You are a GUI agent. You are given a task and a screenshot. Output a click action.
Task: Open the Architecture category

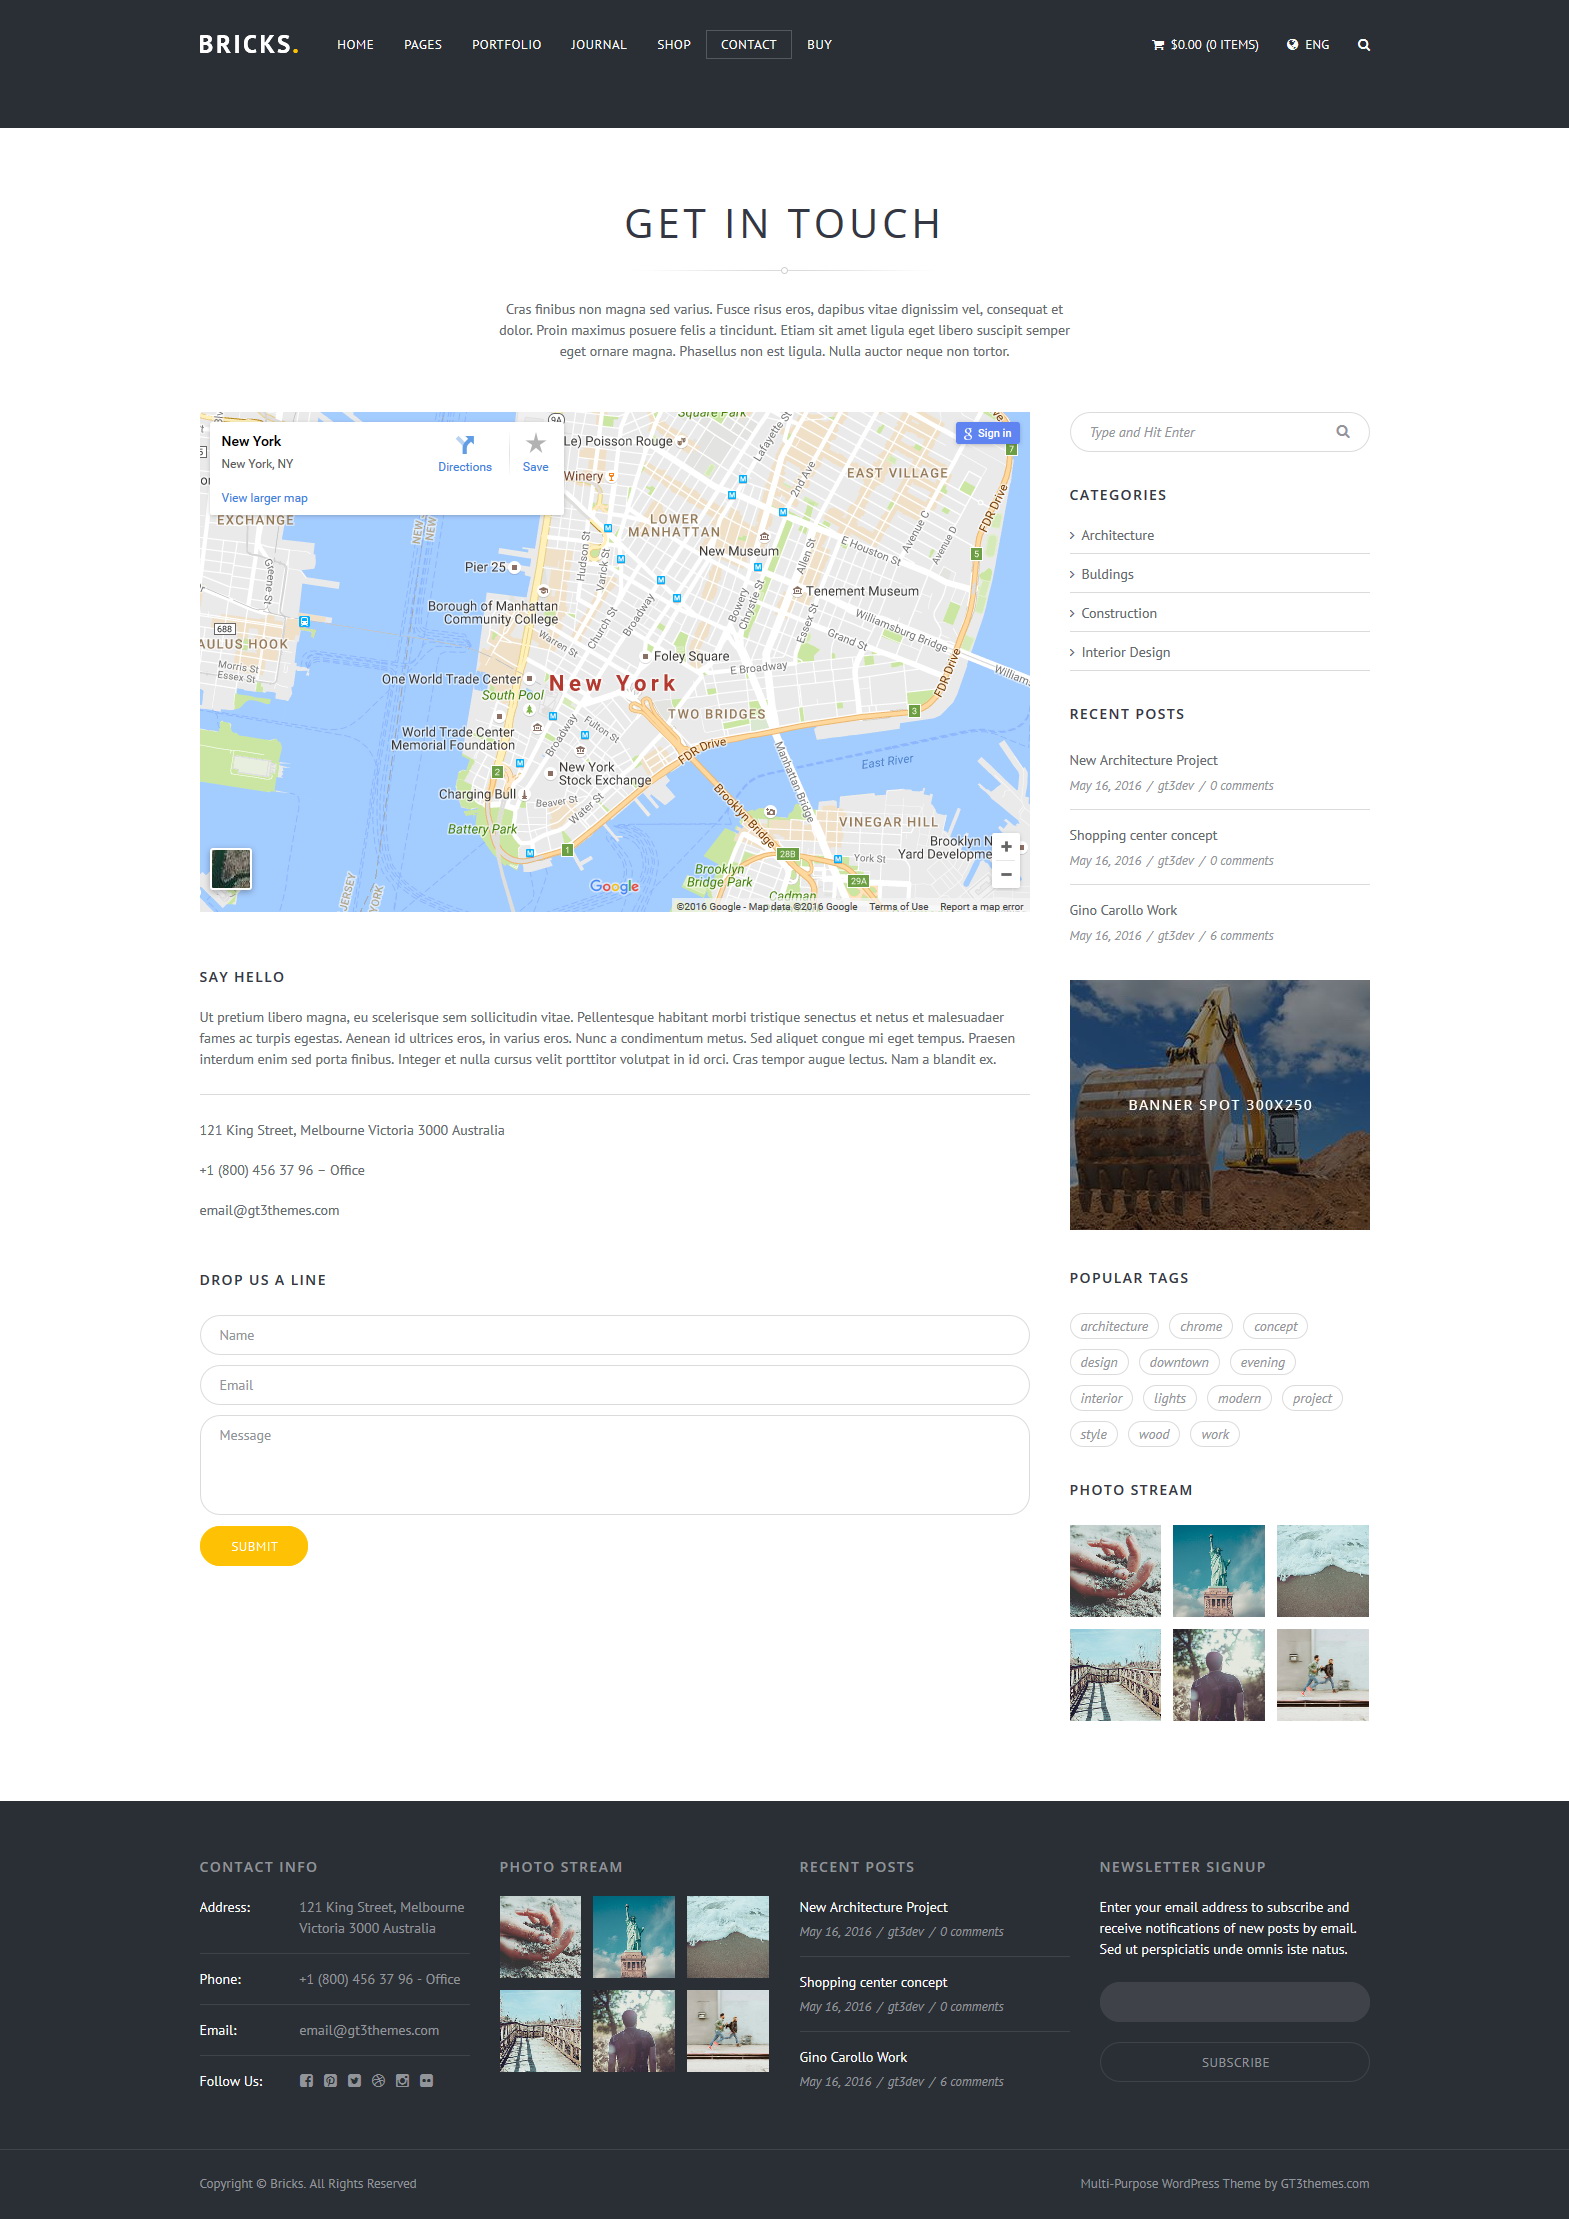(x=1117, y=535)
